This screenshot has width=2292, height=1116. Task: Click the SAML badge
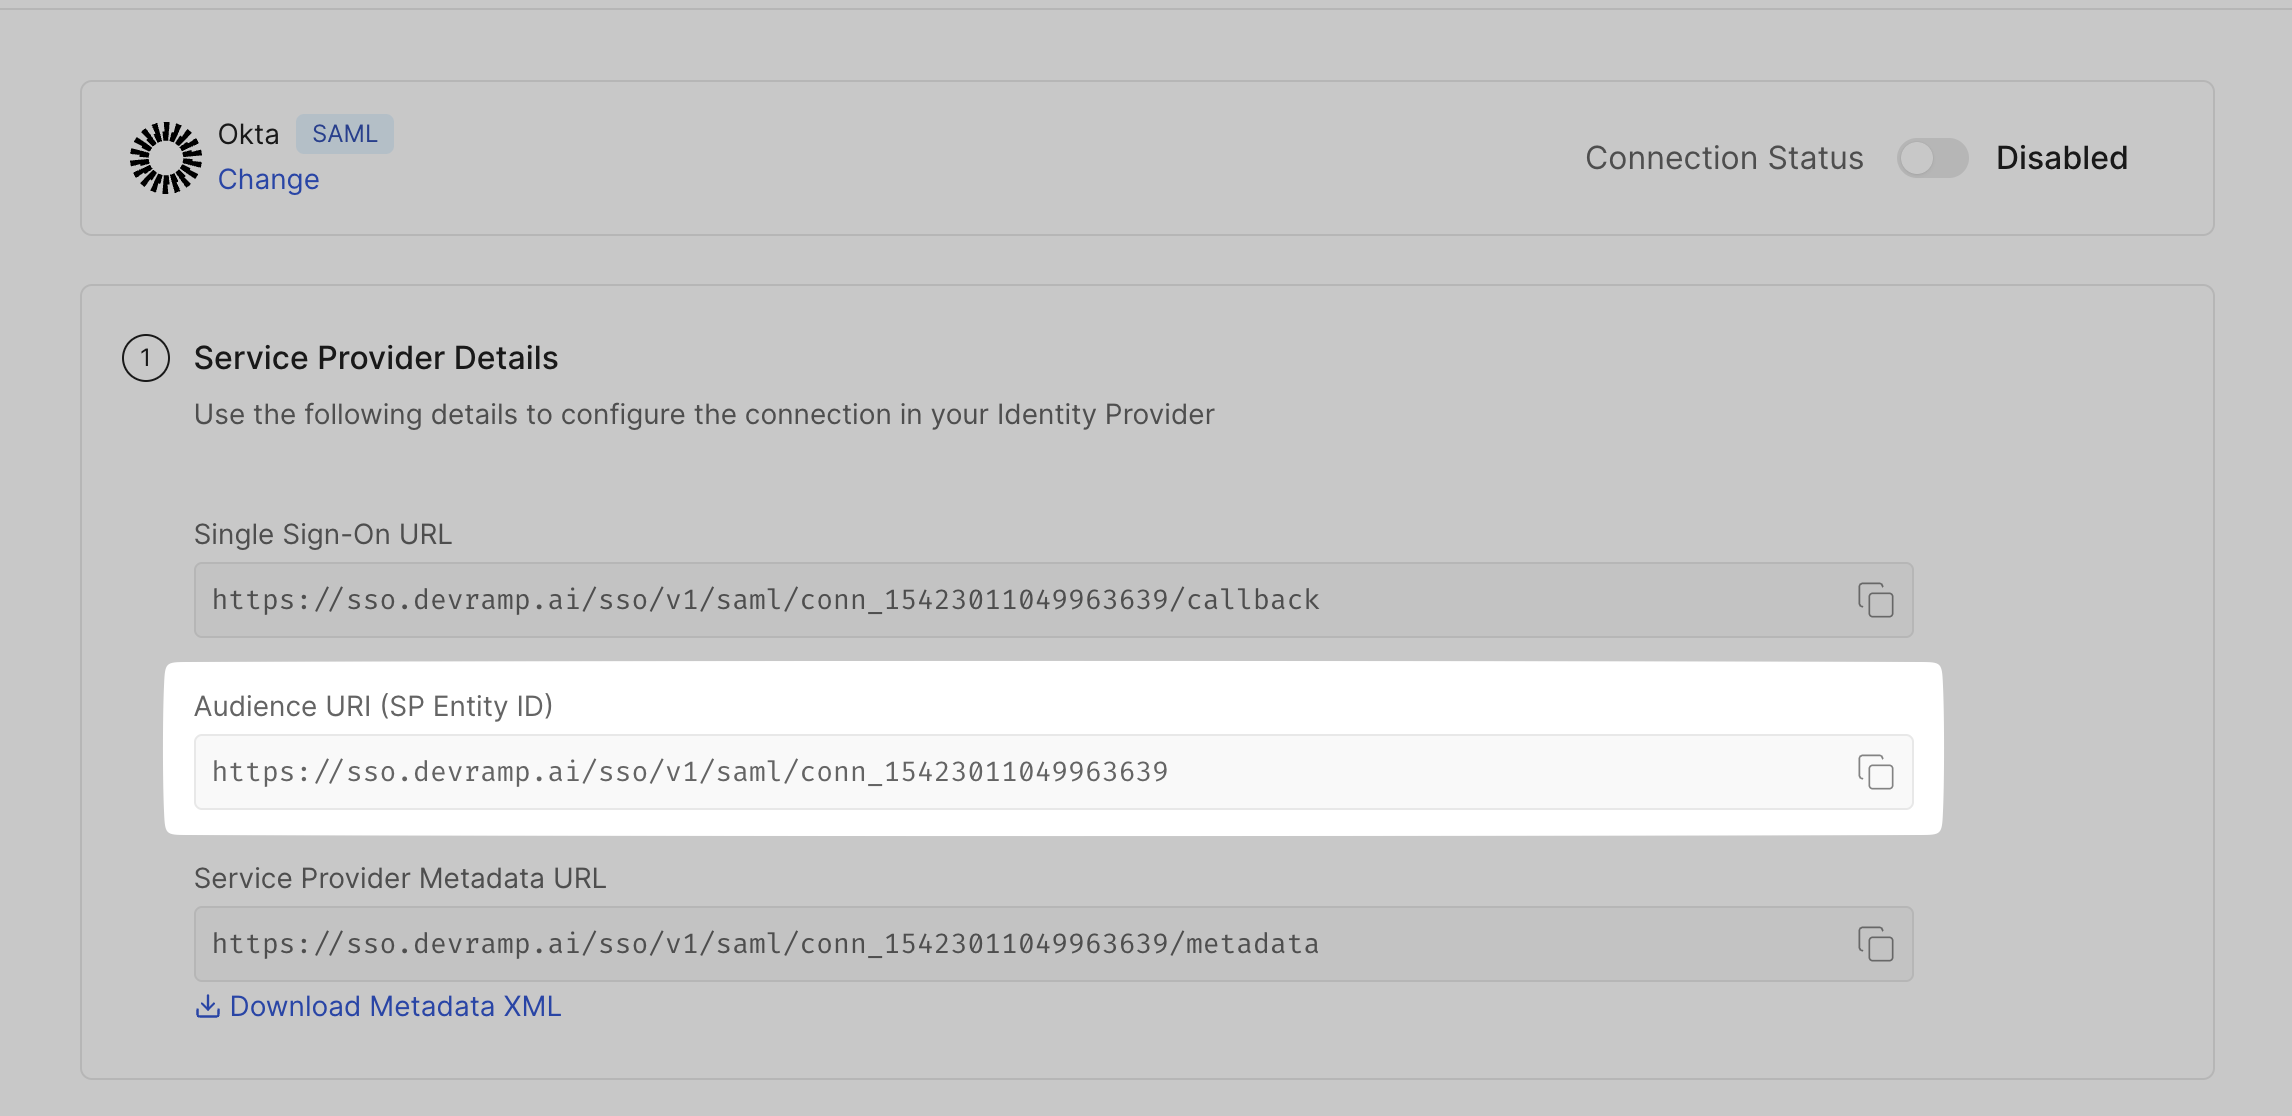pyautogui.click(x=344, y=134)
